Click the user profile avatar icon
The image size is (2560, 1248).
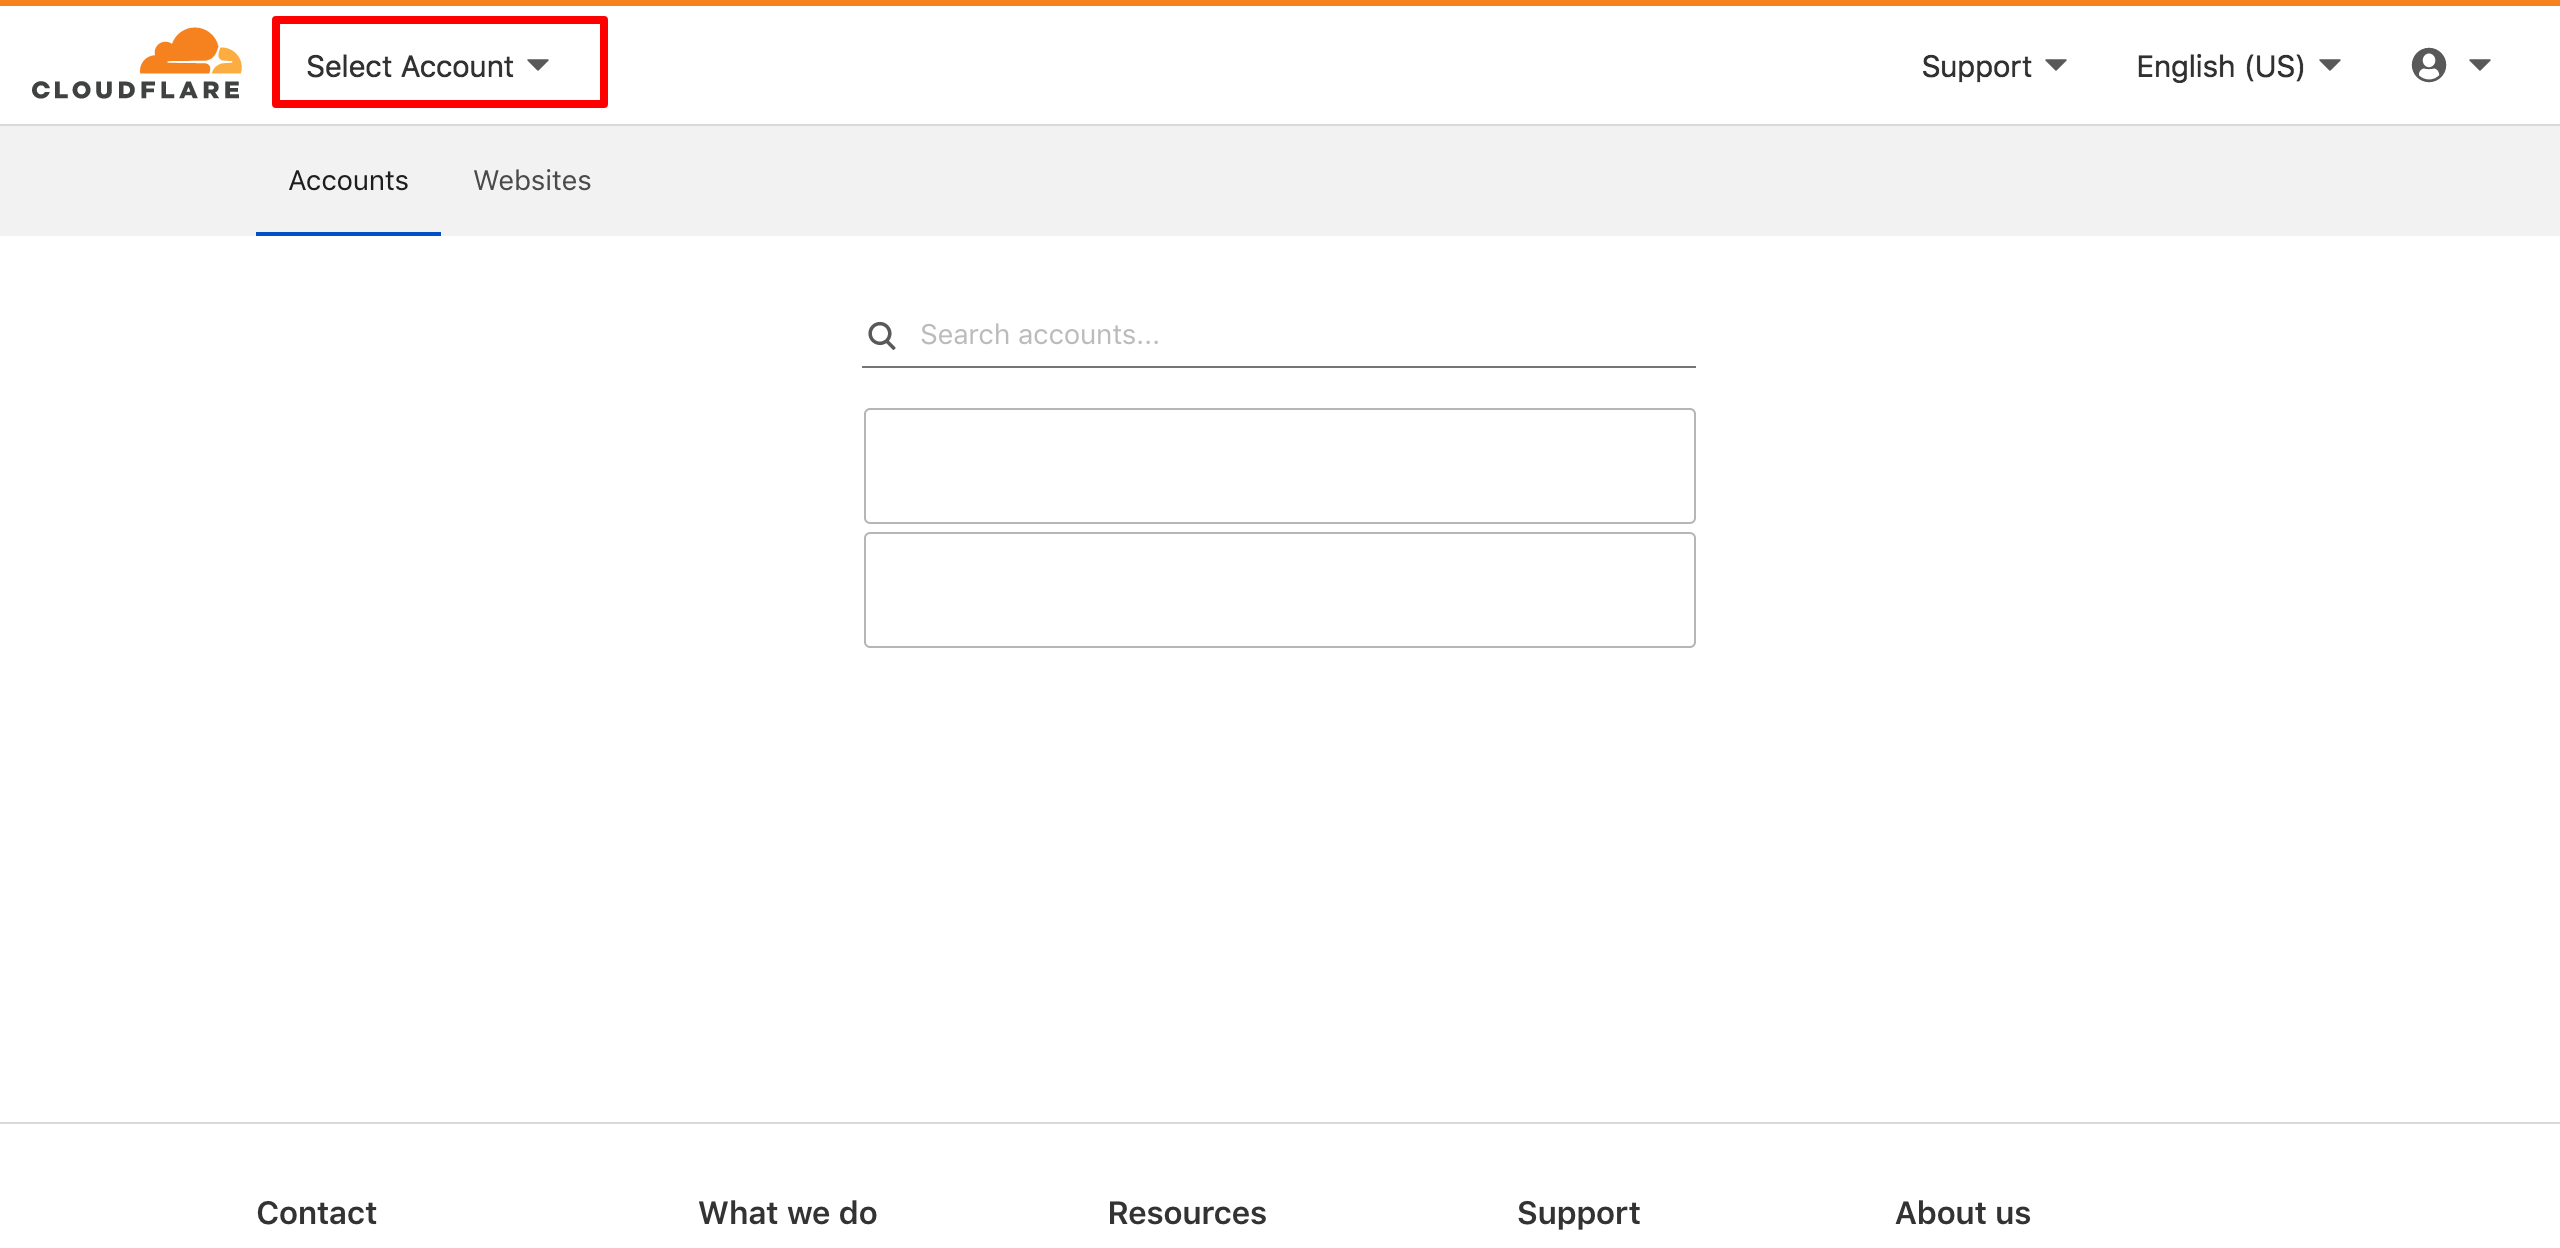[x=2428, y=66]
